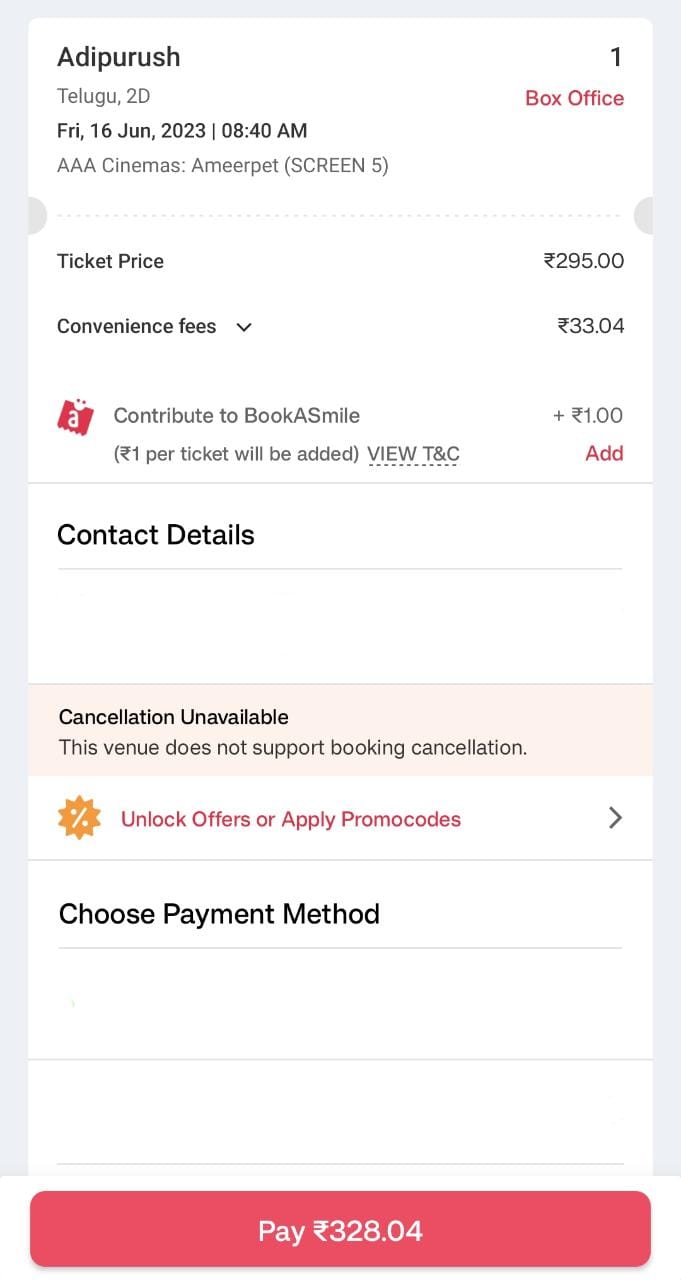Click the ticket count number 1
This screenshot has height=1280, width=681.
[616, 57]
